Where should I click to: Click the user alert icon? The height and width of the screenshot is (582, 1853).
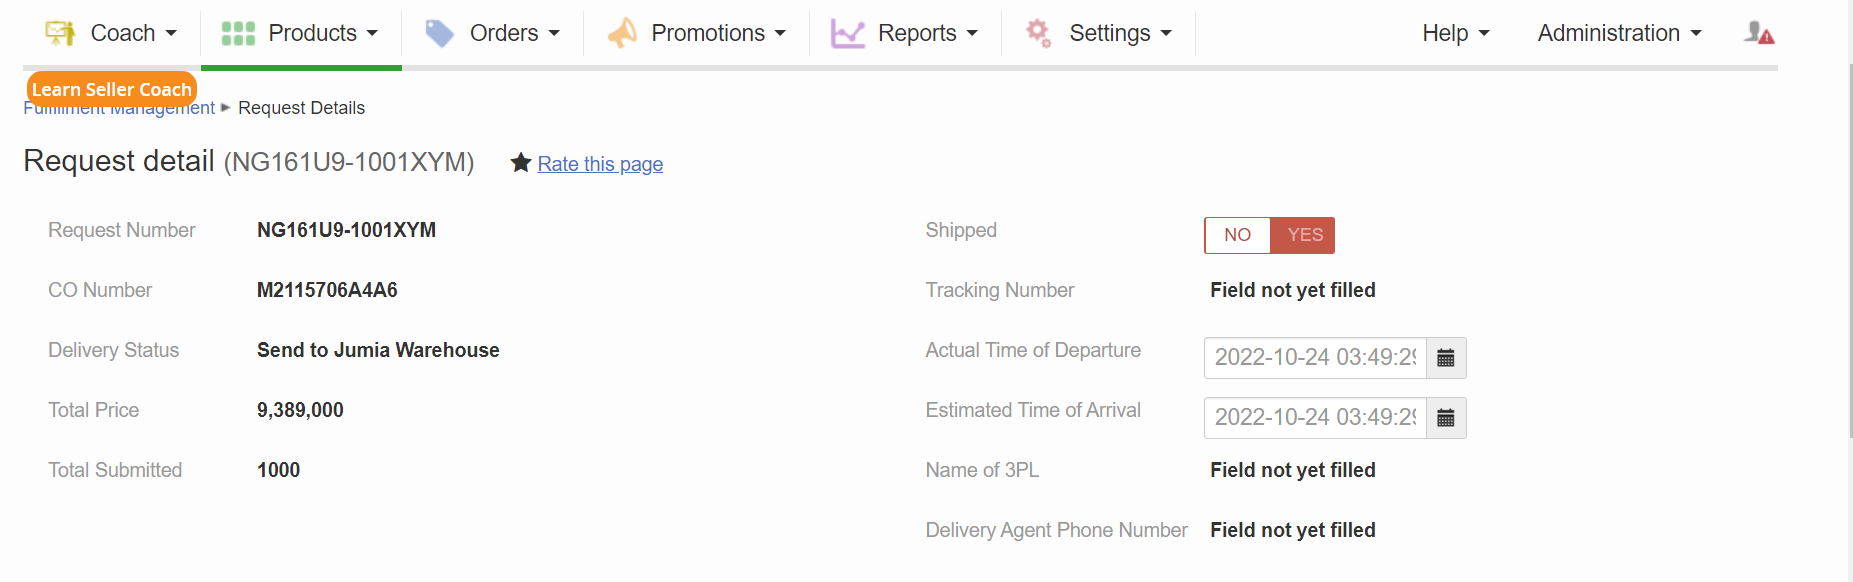[x=1759, y=33]
